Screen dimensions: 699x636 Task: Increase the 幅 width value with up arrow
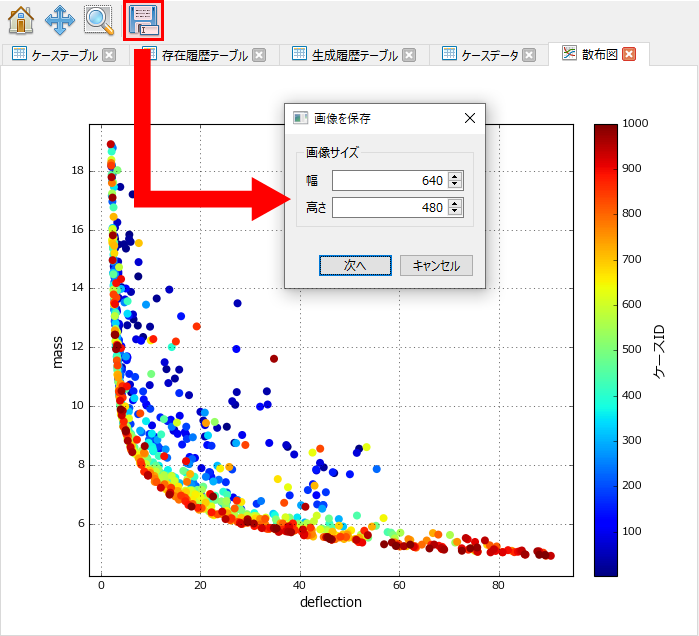[x=456, y=176]
